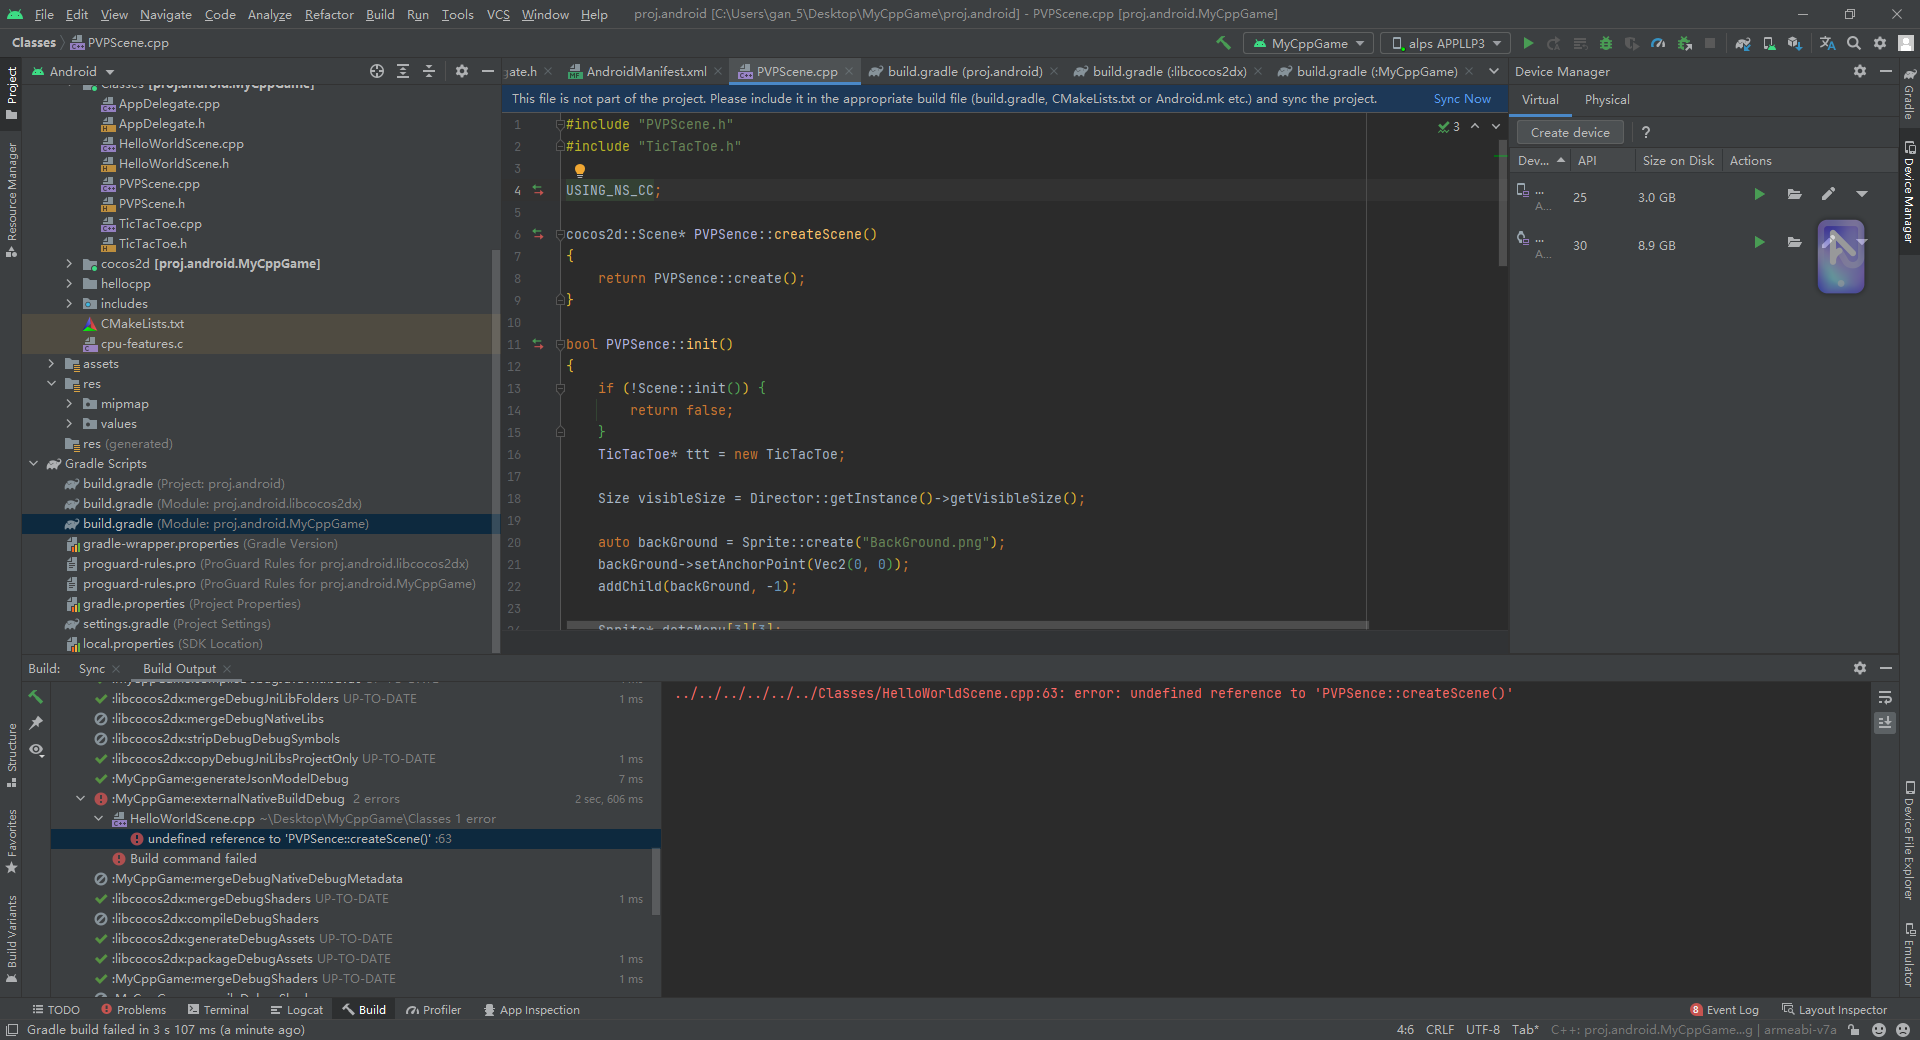Click the green Run app button
1920x1040 pixels.
click(1528, 43)
